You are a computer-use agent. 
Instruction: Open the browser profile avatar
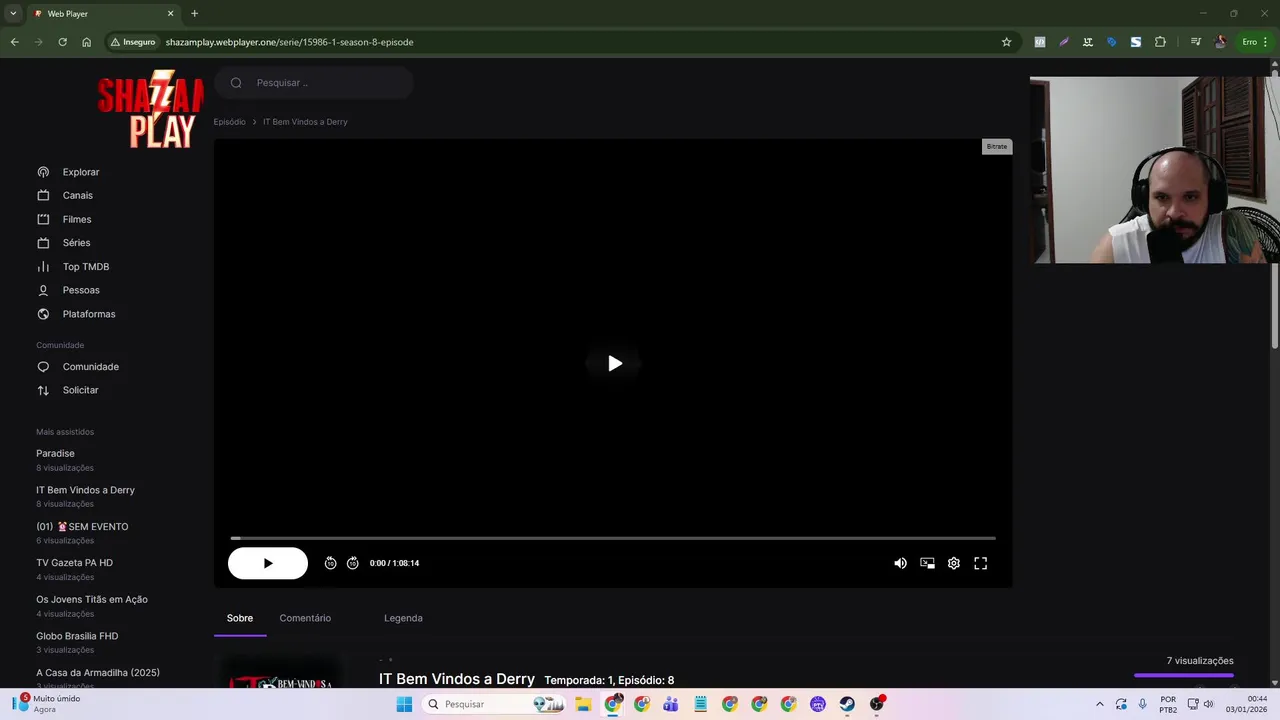tap(1220, 42)
